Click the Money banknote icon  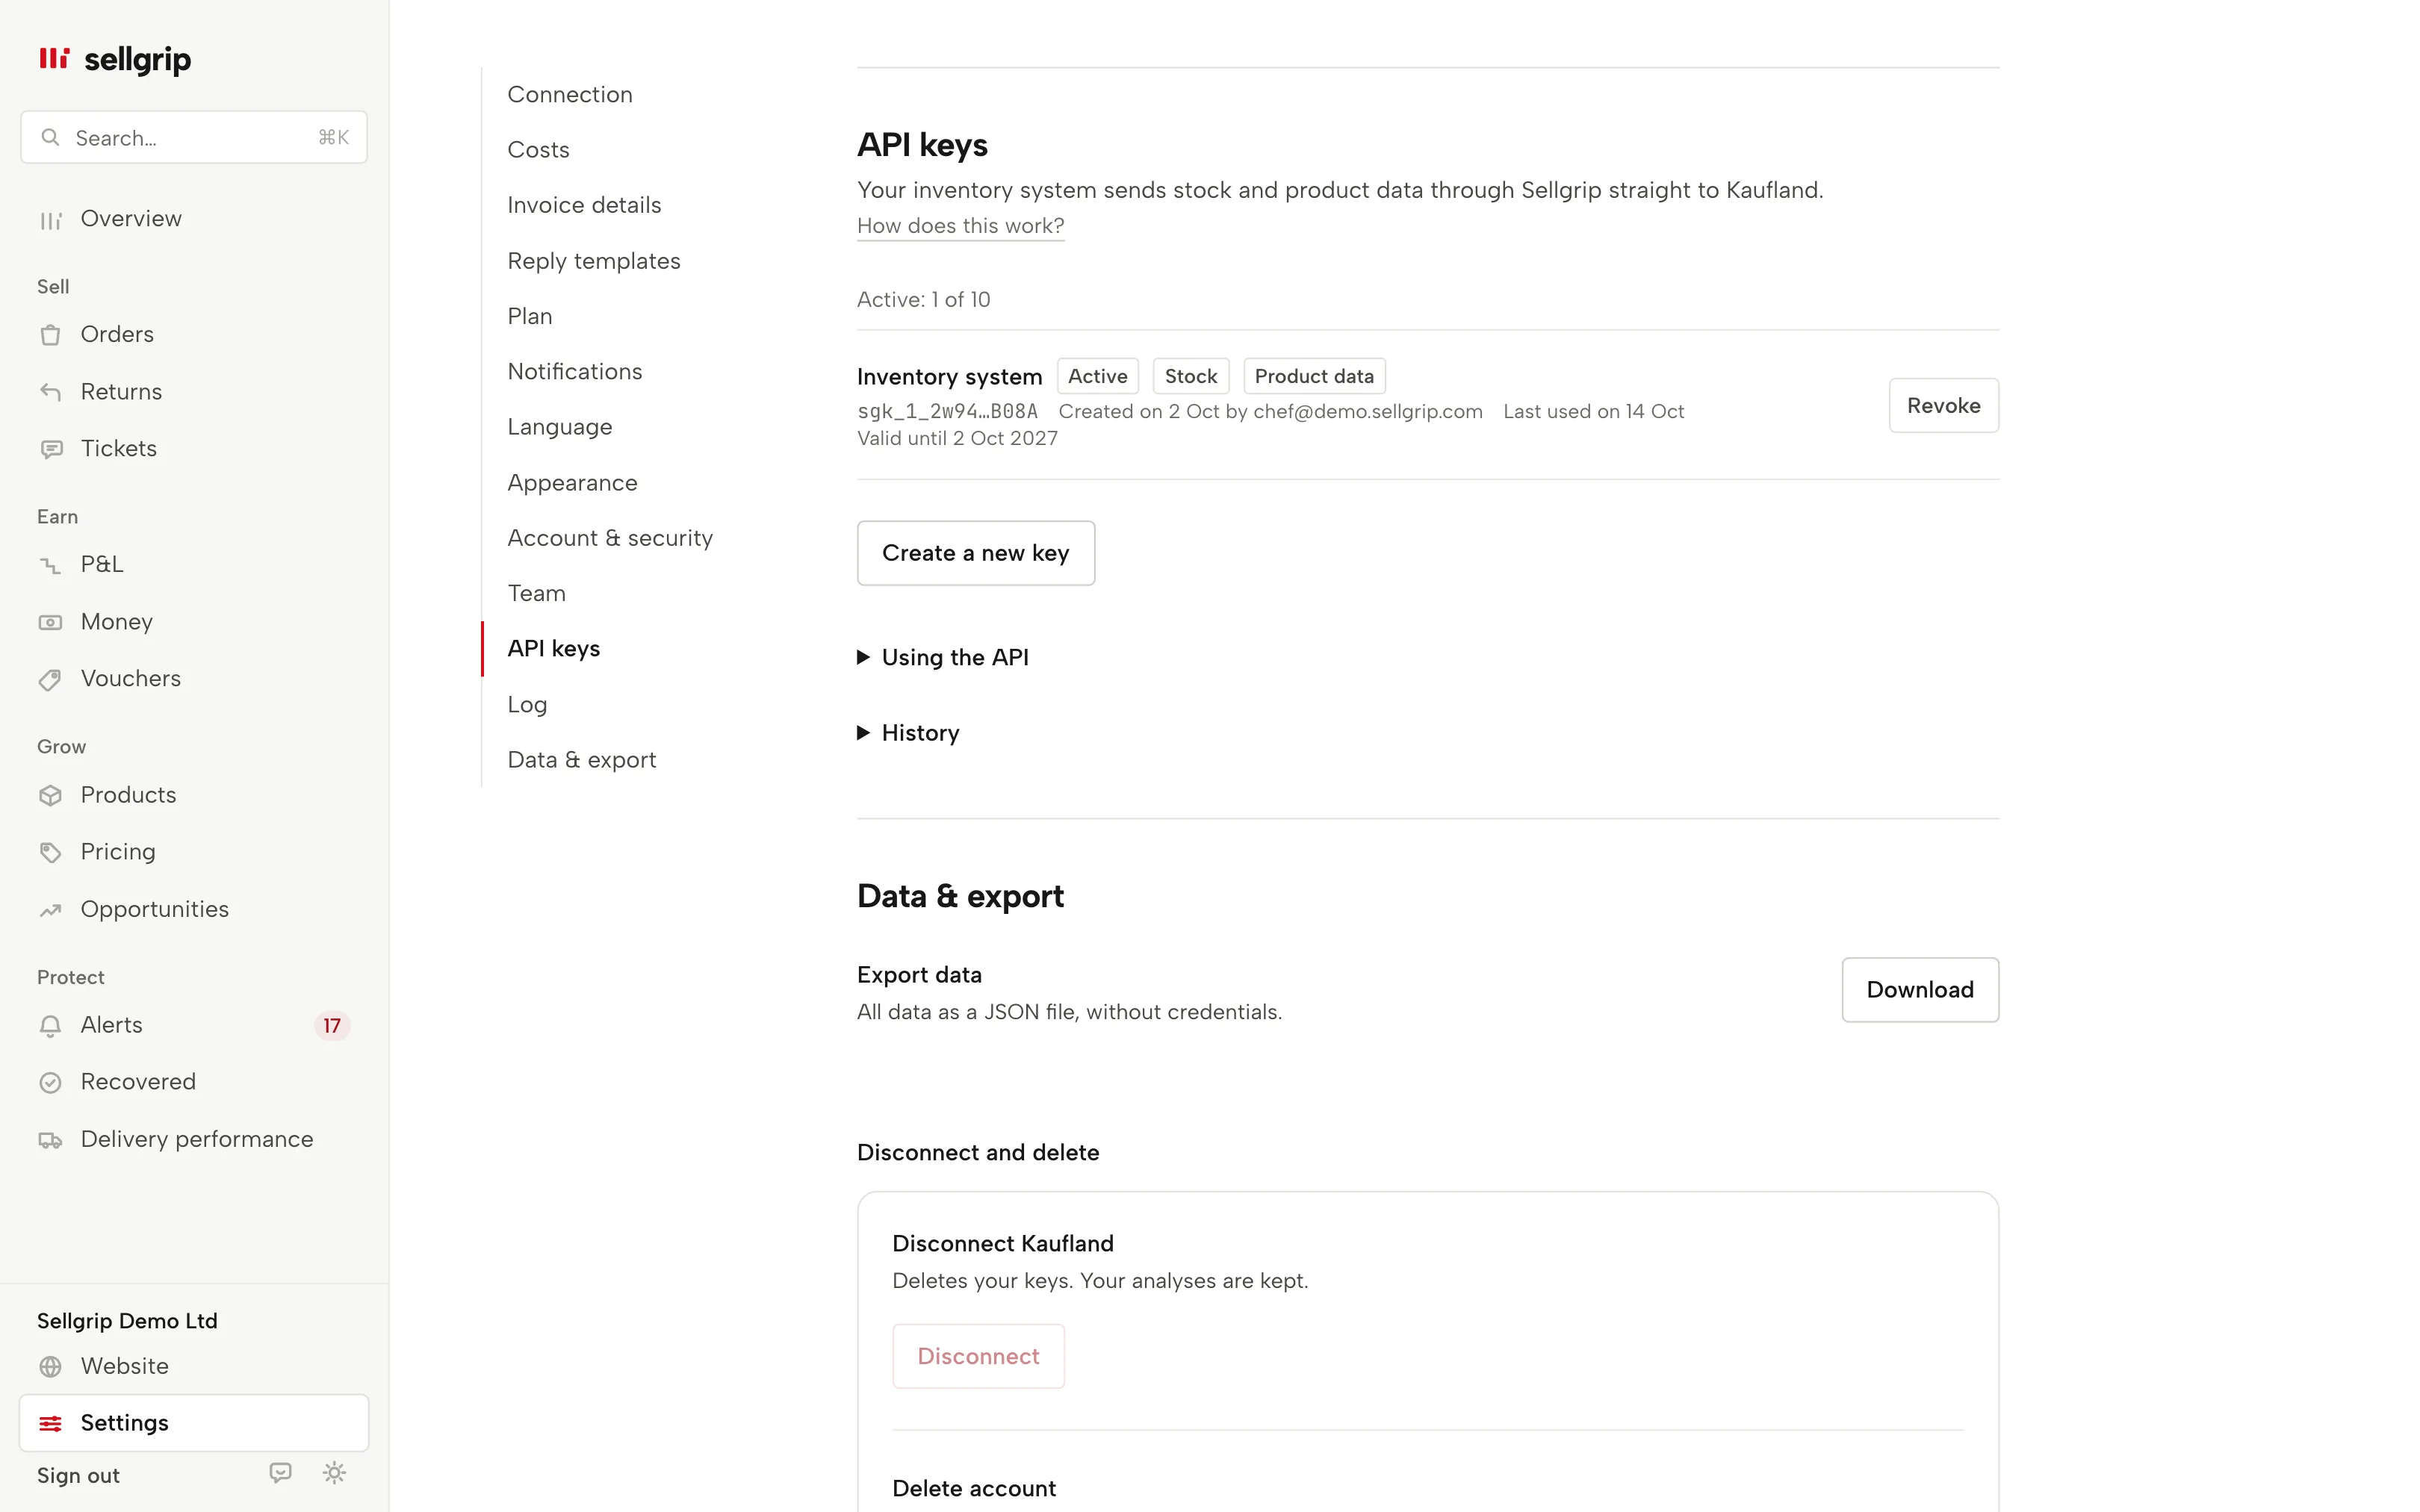[x=50, y=622]
